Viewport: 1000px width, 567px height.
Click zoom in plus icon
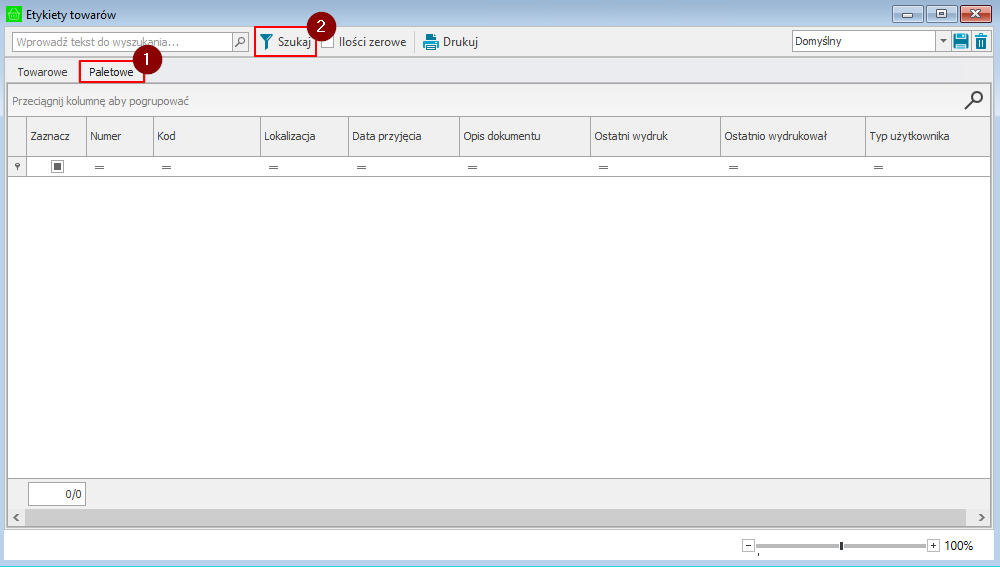933,545
